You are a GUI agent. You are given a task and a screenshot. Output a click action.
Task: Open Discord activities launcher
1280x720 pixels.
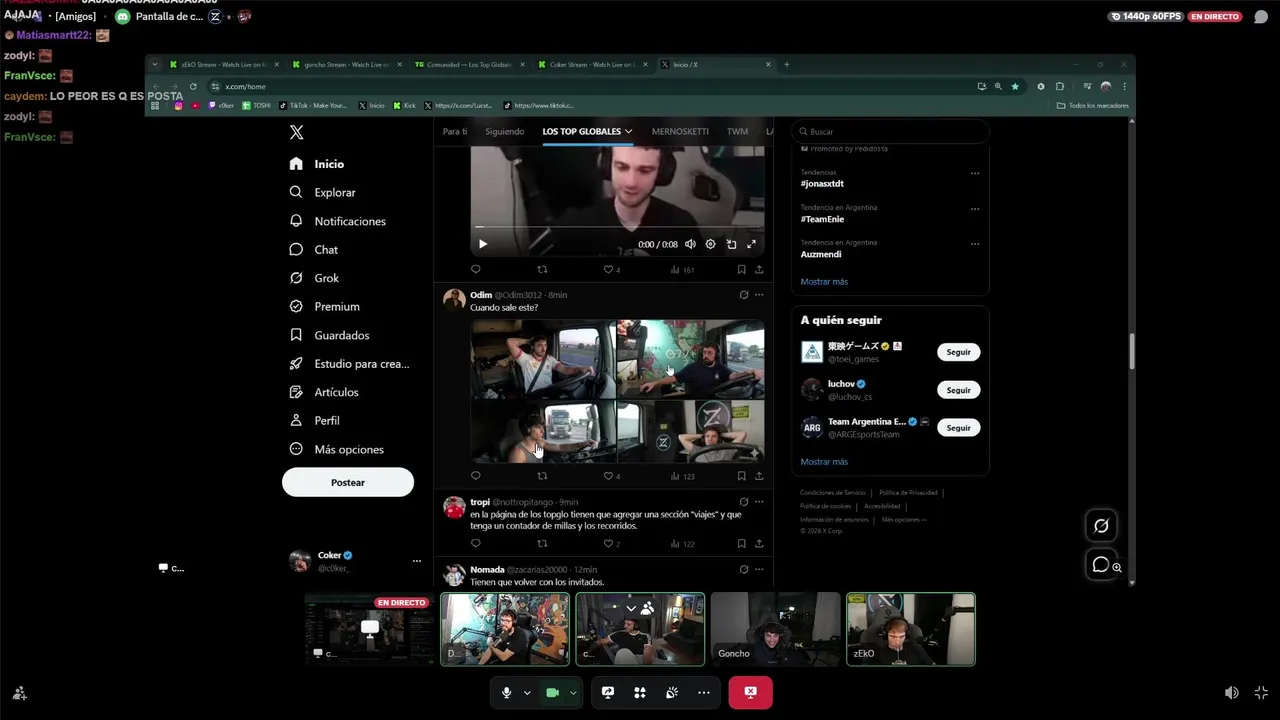pos(640,692)
